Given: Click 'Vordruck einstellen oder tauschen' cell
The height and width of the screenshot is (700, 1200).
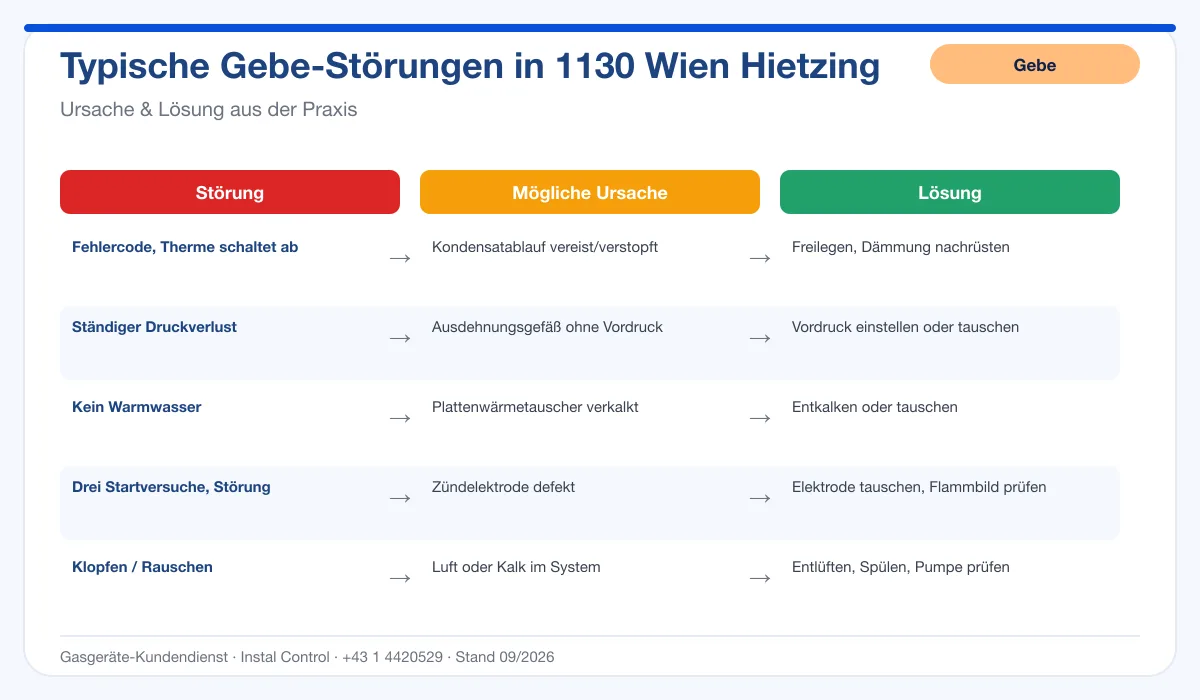Looking at the screenshot, I should click(x=905, y=327).
